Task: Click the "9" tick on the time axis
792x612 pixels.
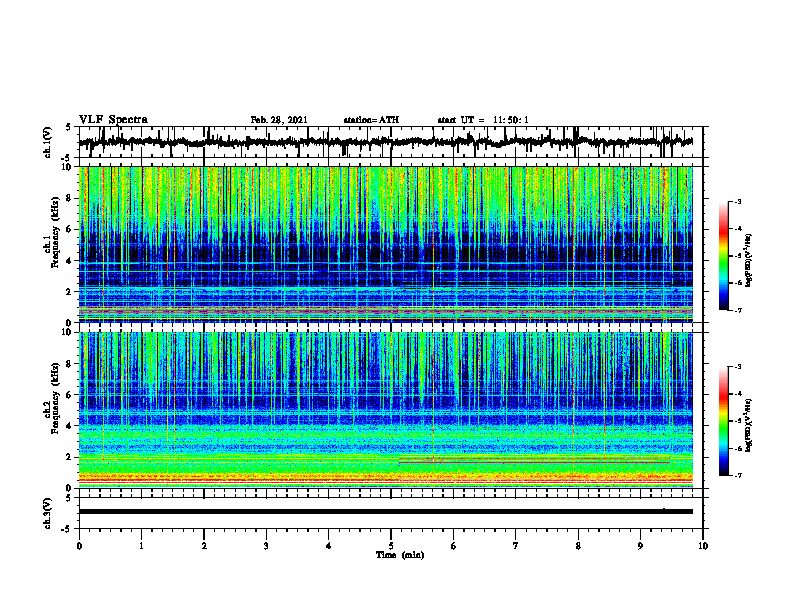Action: [x=640, y=546]
